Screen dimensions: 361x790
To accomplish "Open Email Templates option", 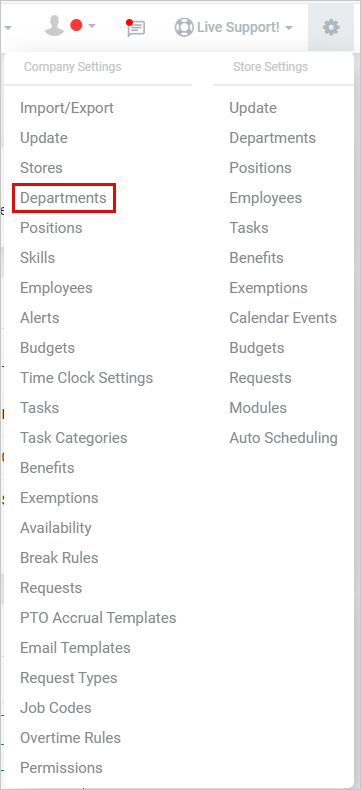I will 75,648.
